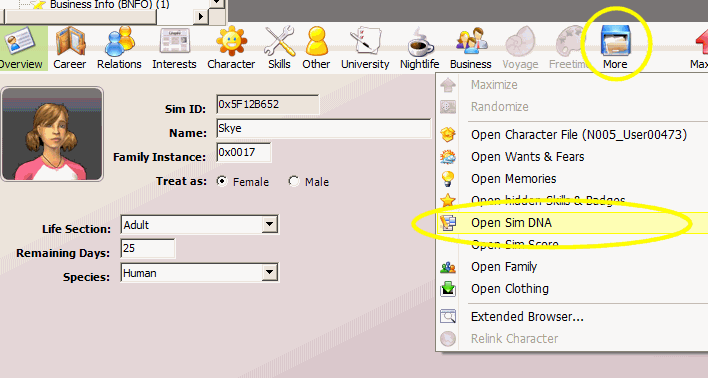Open the Nightlife coffee cup icon

pyautogui.click(x=420, y=42)
